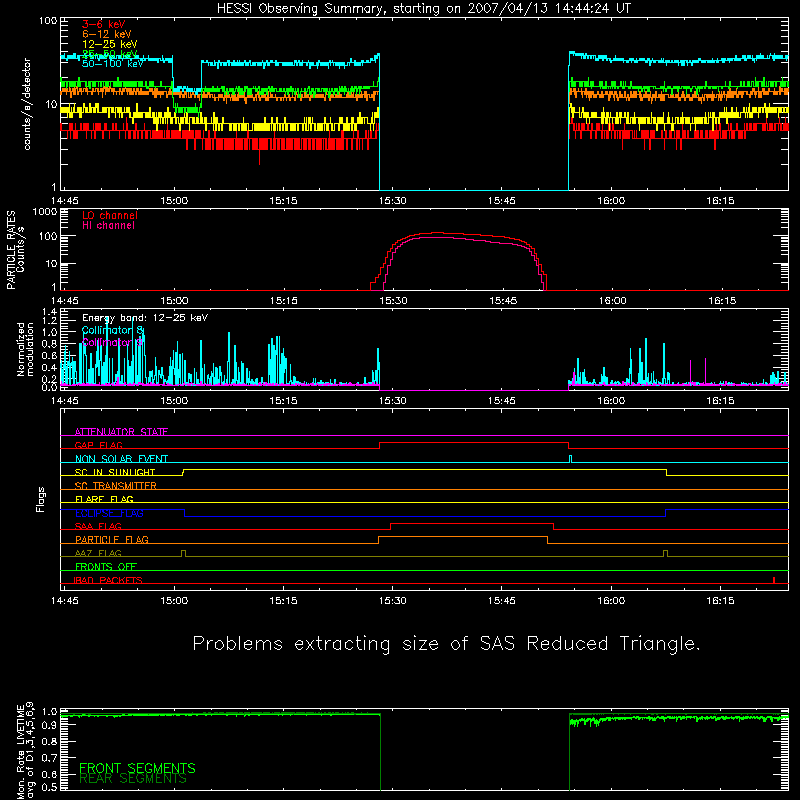Select the 6-12 keV legend entry

pyautogui.click(x=107, y=34)
